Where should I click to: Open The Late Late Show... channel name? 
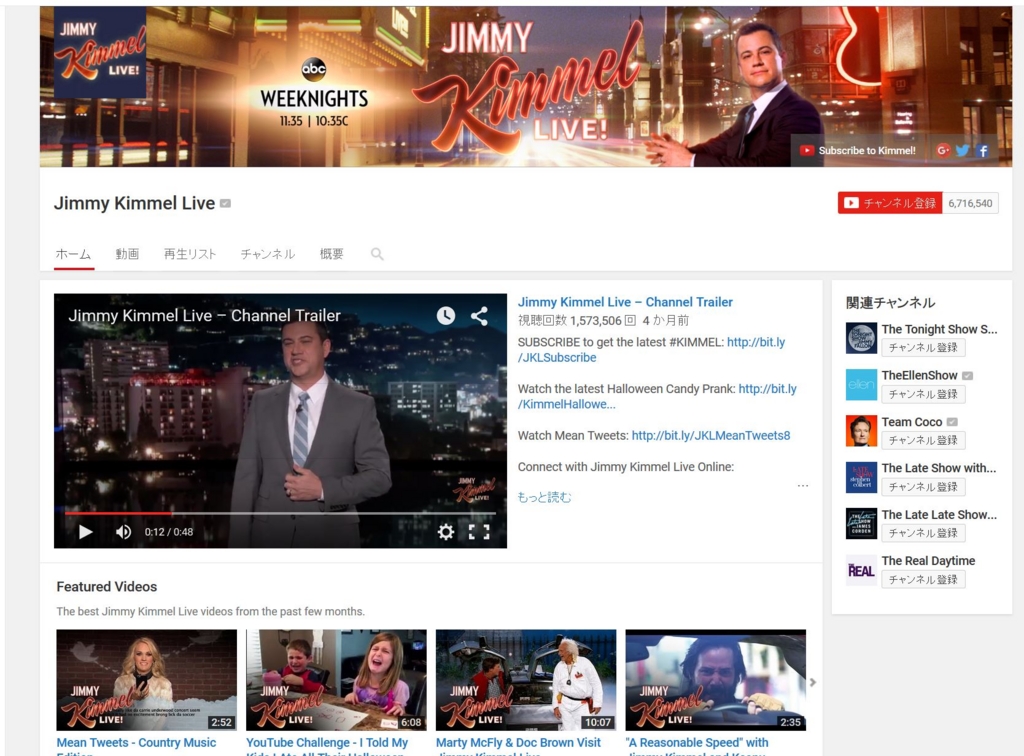pyautogui.click(x=939, y=515)
